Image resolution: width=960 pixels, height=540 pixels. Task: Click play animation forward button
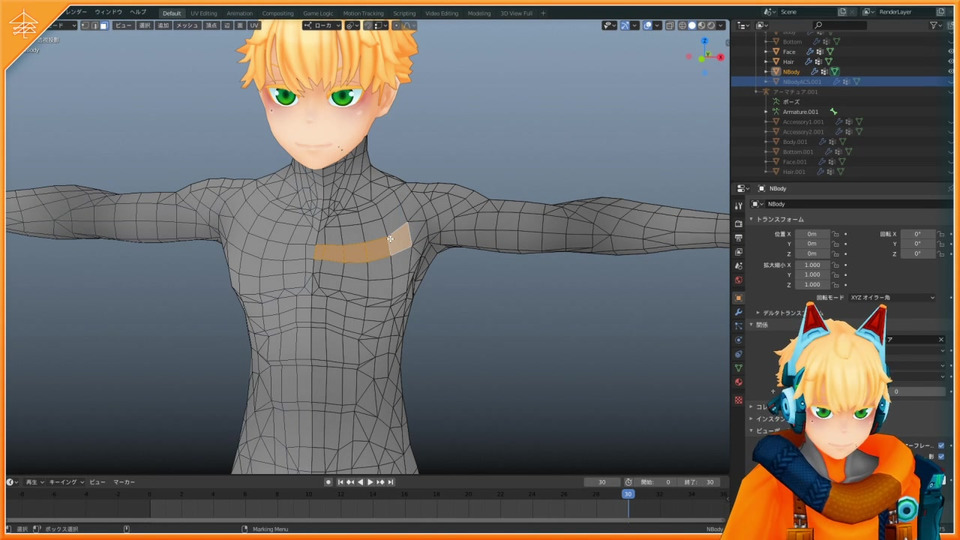pyautogui.click(x=370, y=482)
